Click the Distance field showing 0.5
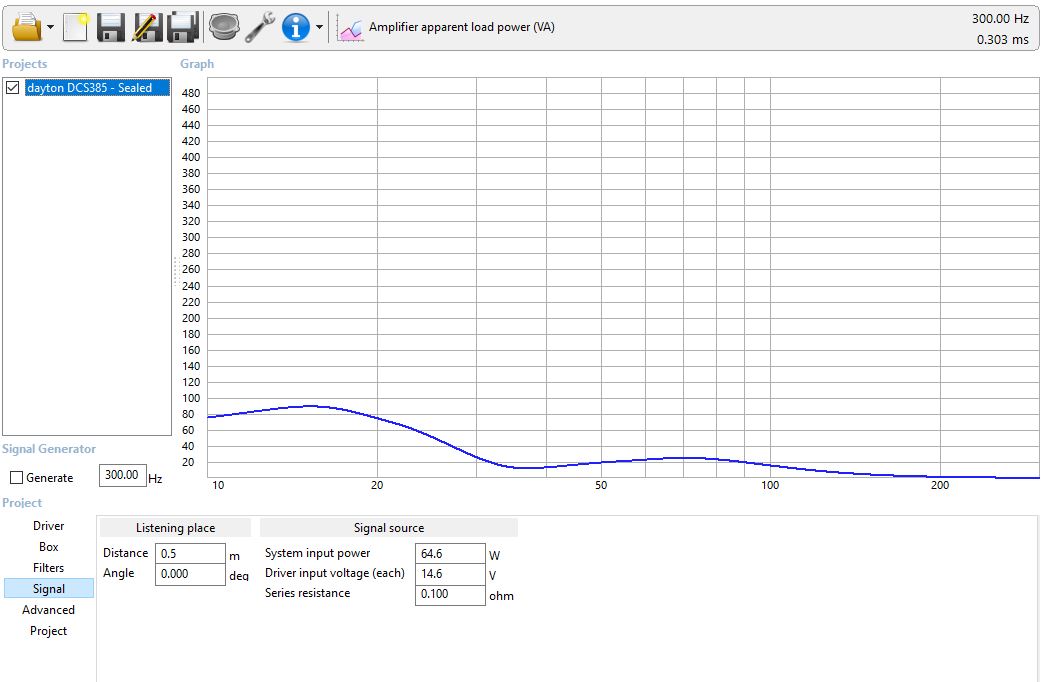Viewport: 1043px width, 682px height. tap(190, 554)
